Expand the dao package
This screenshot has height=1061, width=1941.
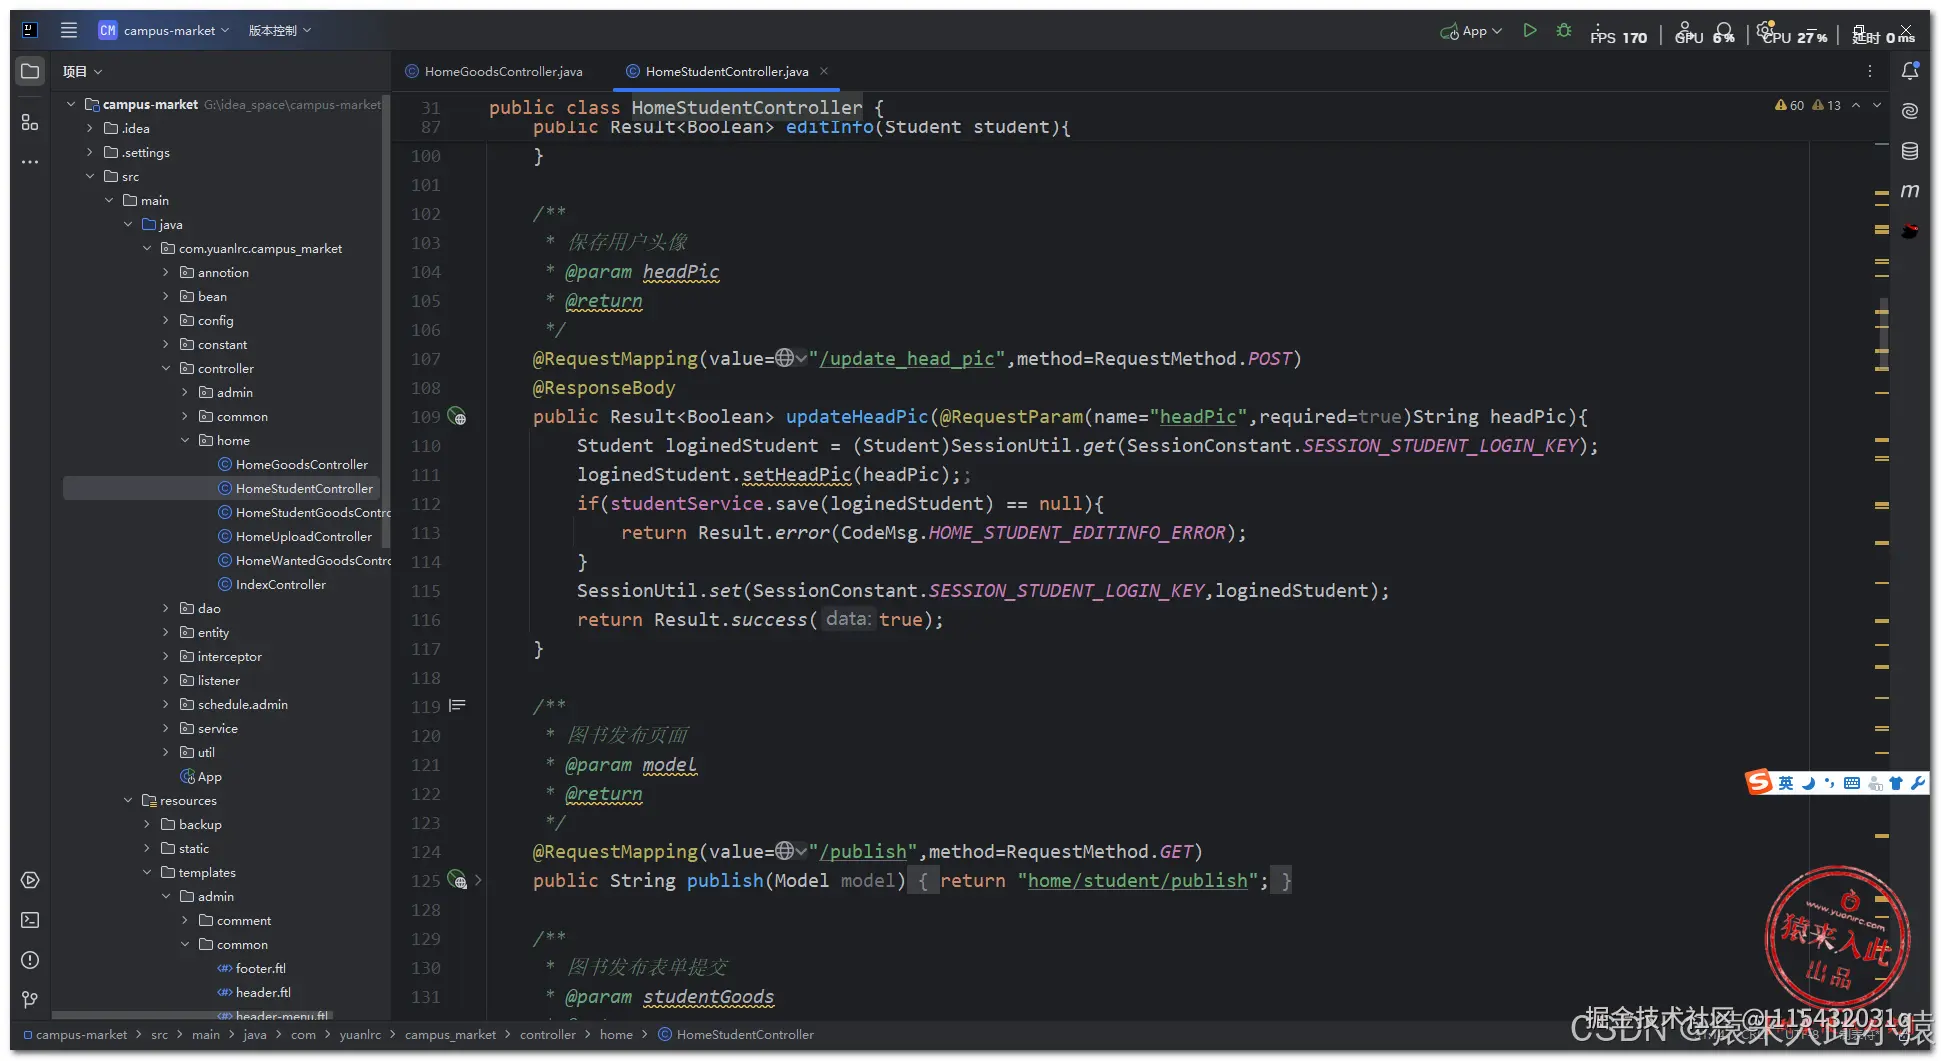(x=166, y=608)
